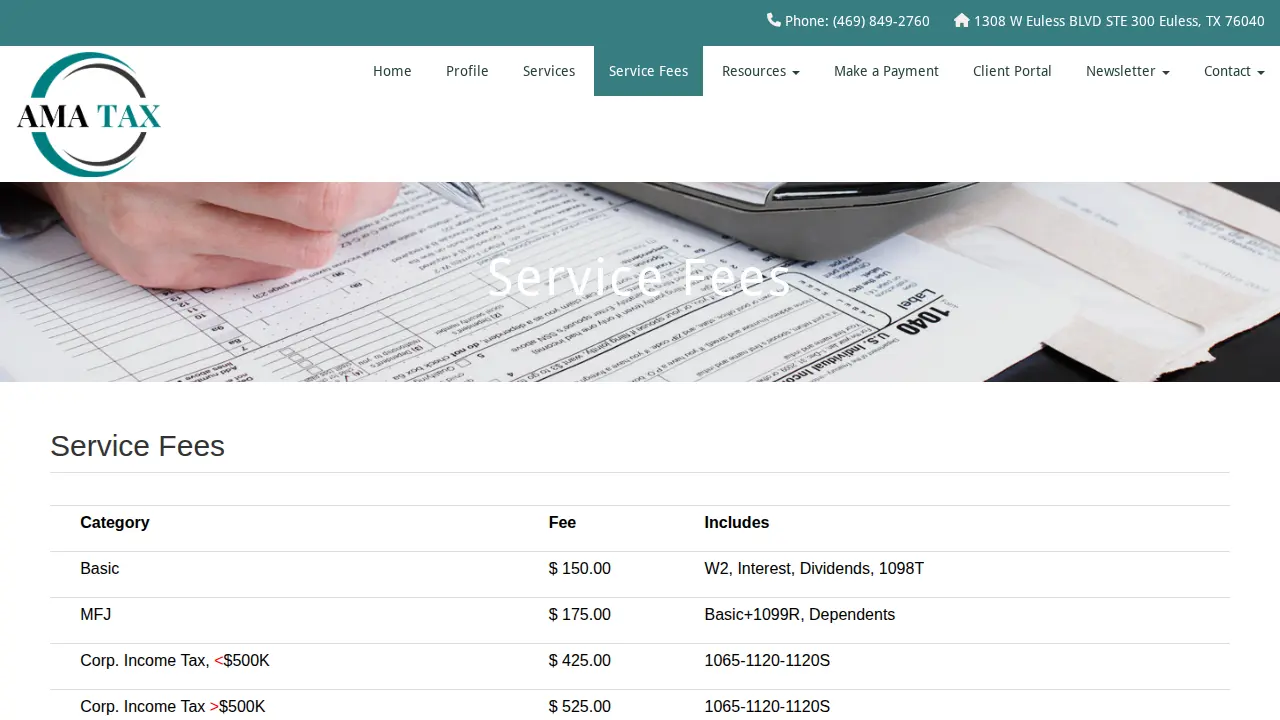Expand the Resources dropdown
The image size is (1280, 720).
761,71
